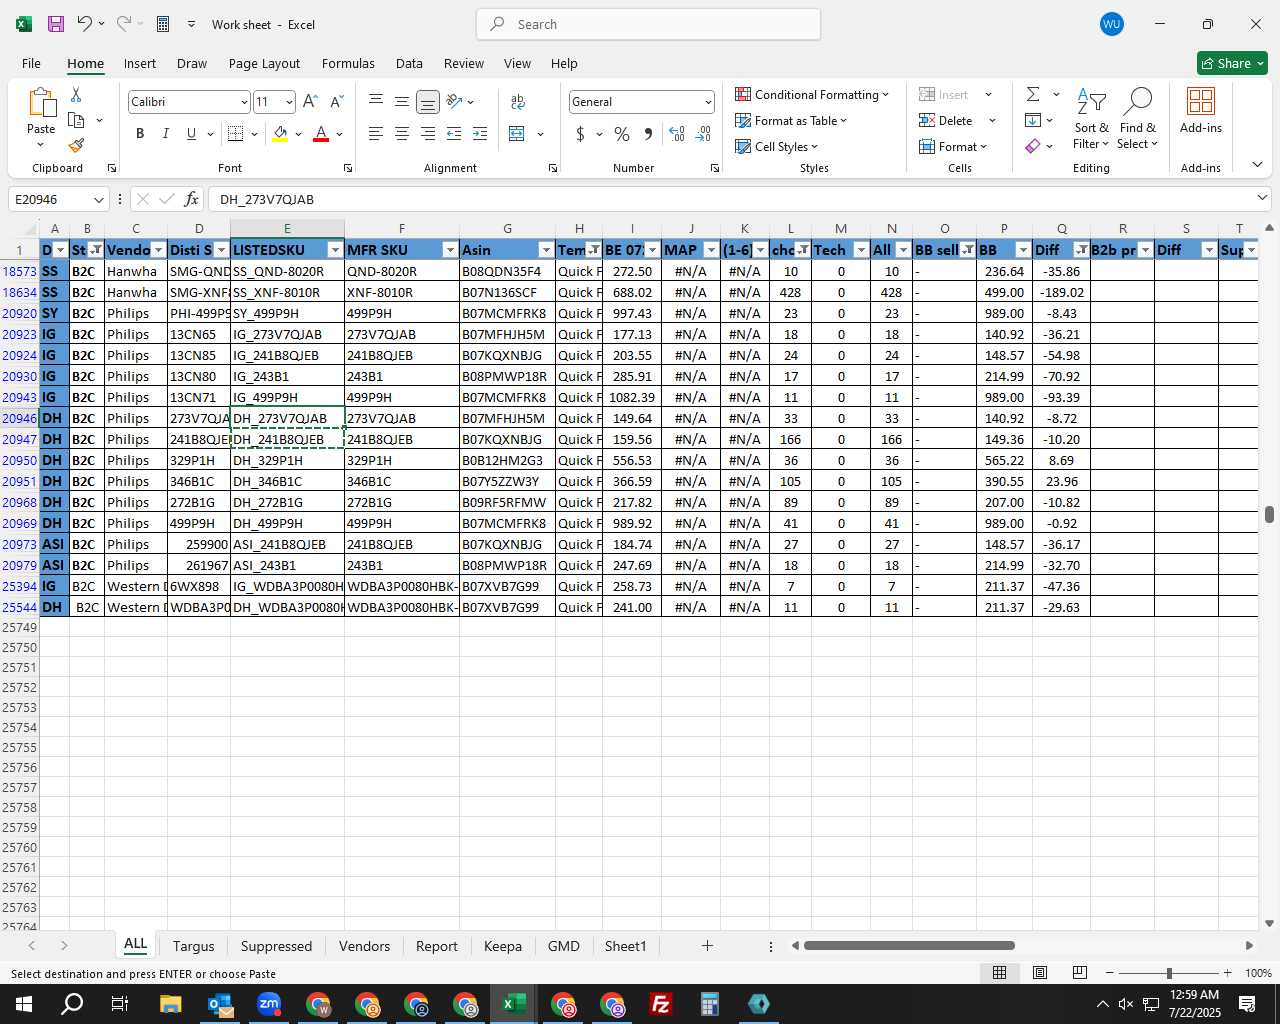Click the Format Painter brush icon
Image resolution: width=1280 pixels, height=1024 pixels.
76,146
